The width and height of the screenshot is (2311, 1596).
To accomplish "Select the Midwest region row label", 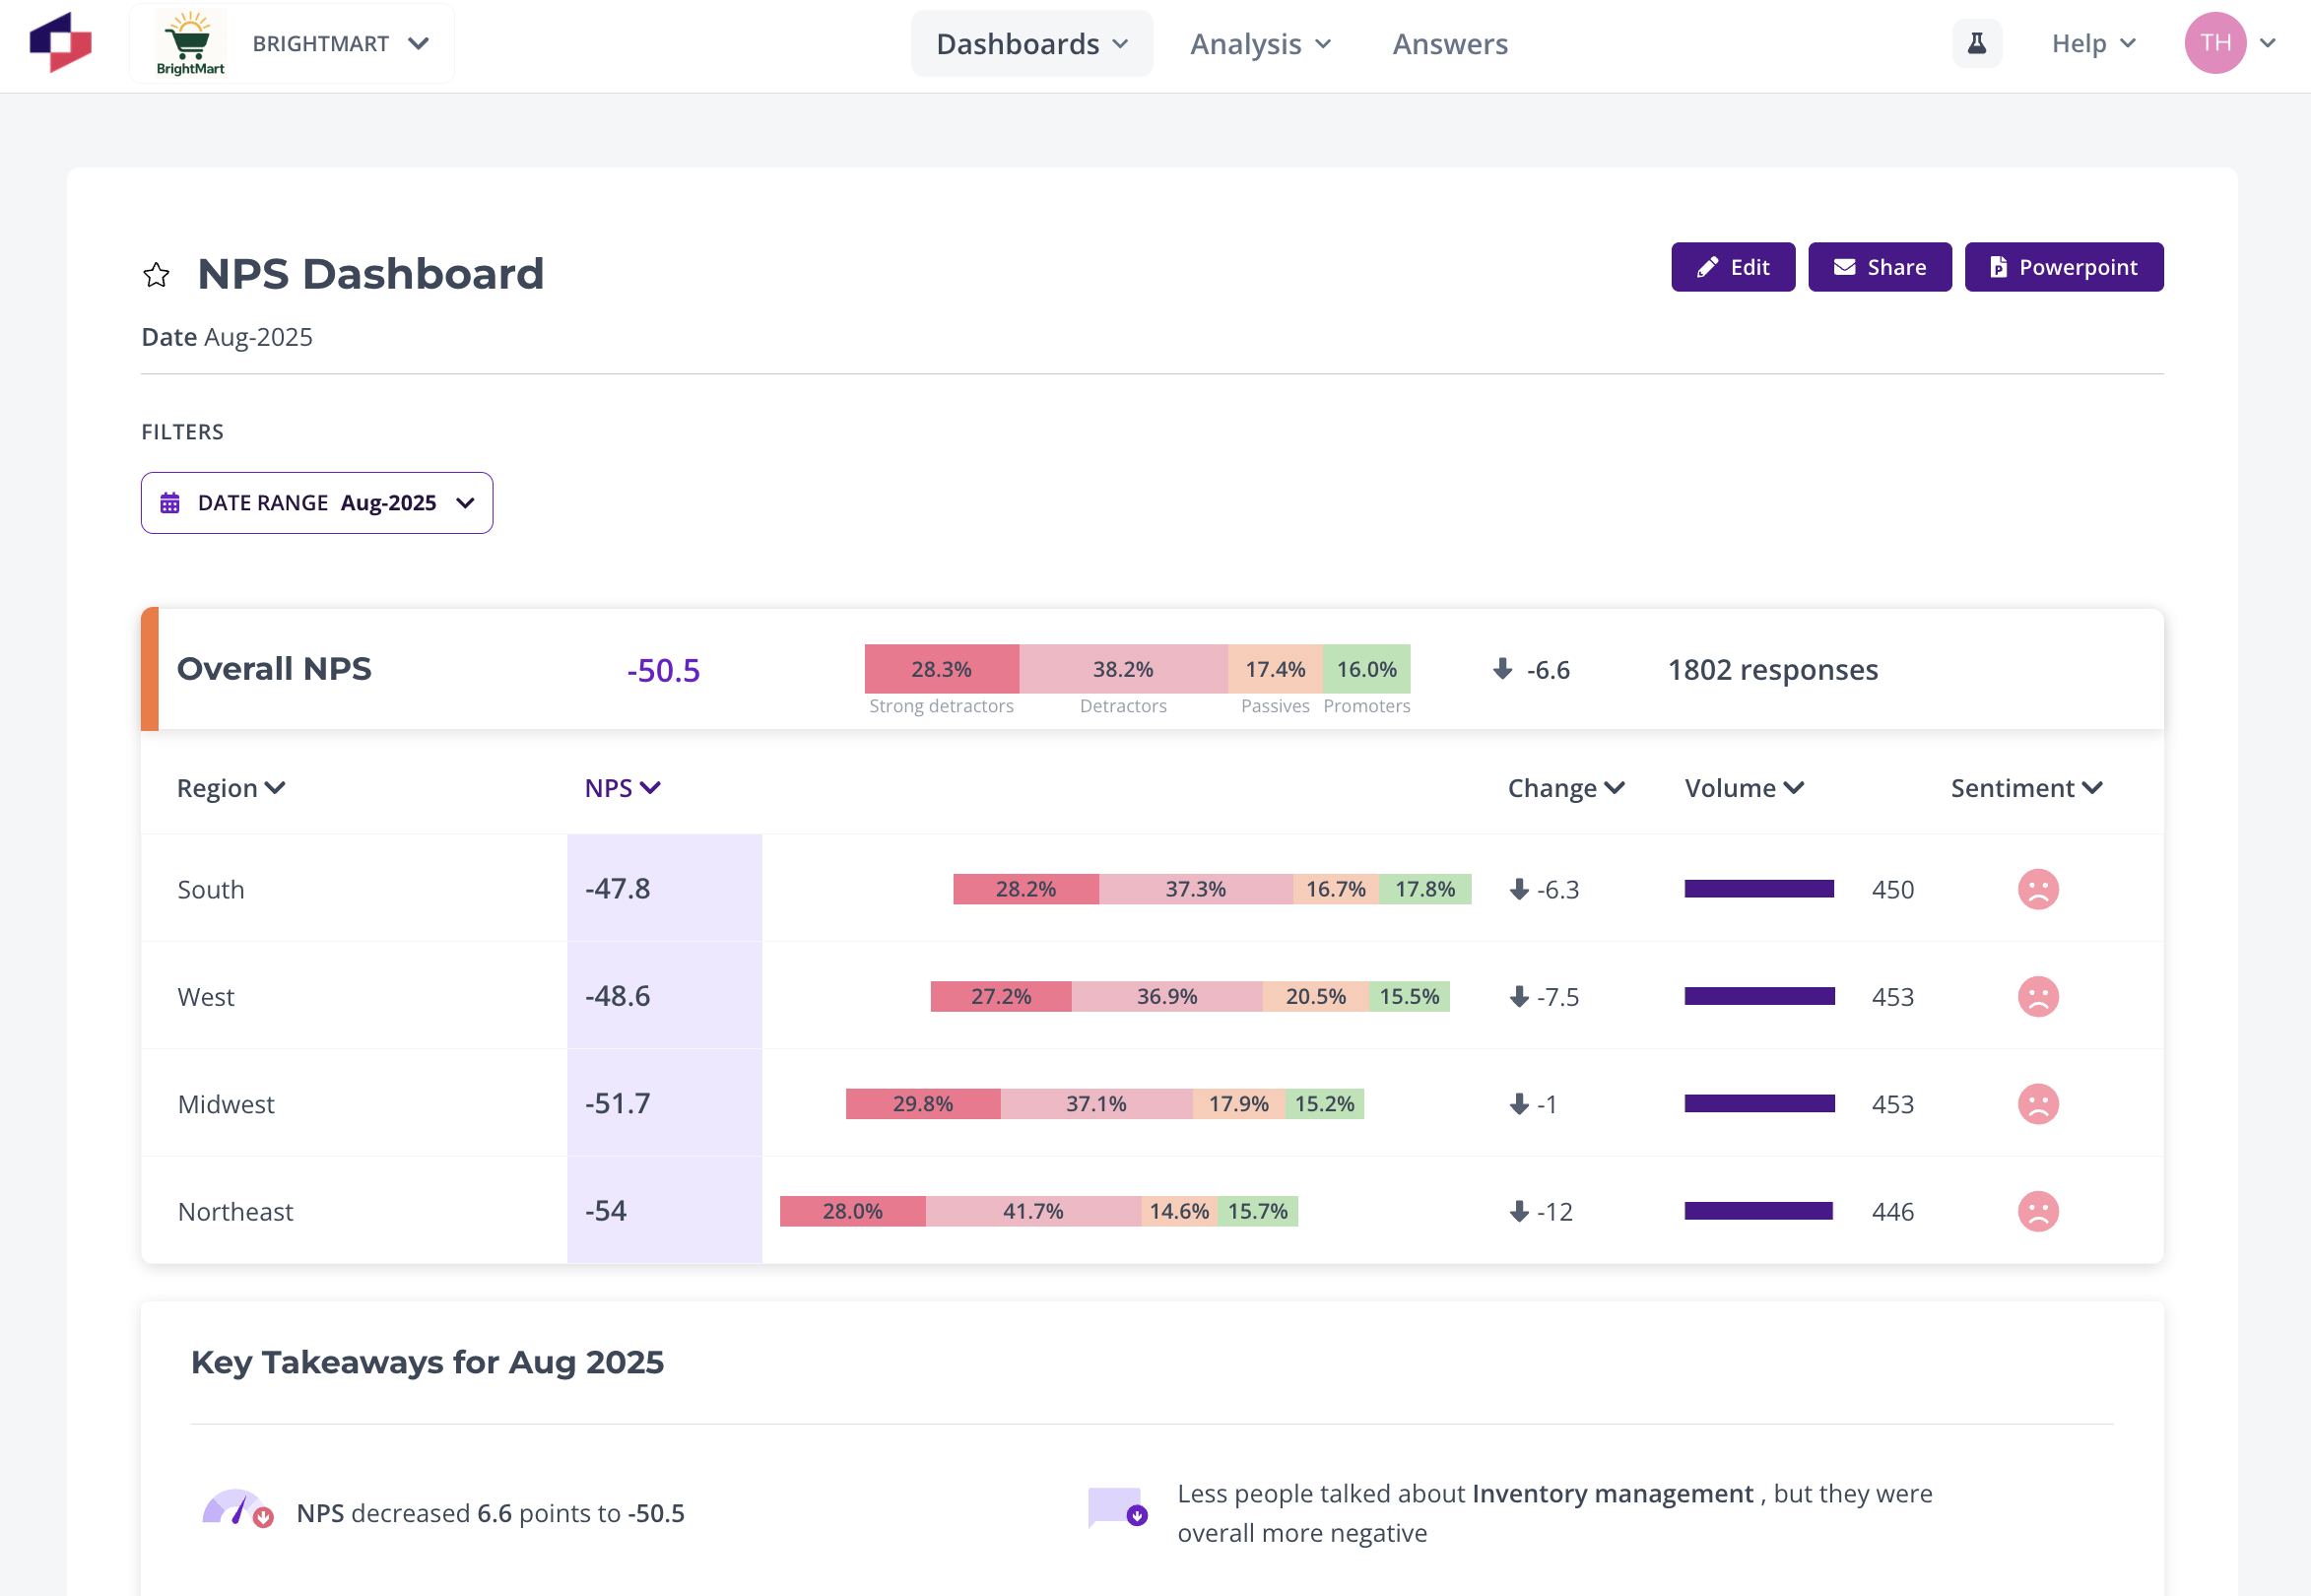I will [x=226, y=1104].
